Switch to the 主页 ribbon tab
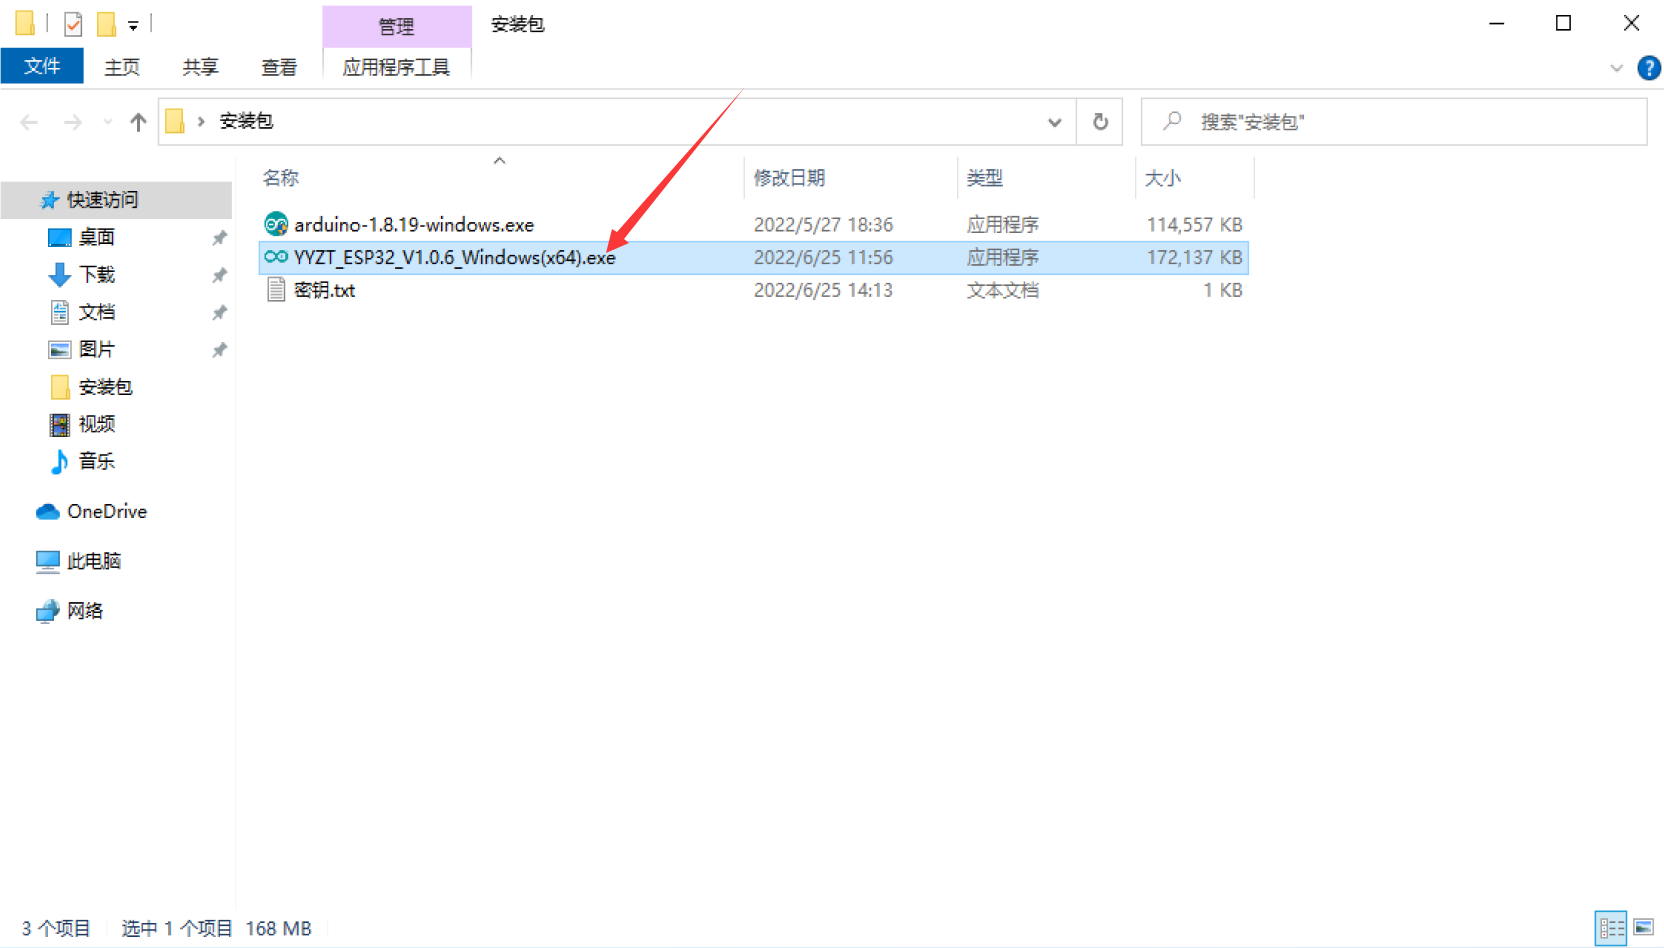1664x948 pixels. (122, 67)
